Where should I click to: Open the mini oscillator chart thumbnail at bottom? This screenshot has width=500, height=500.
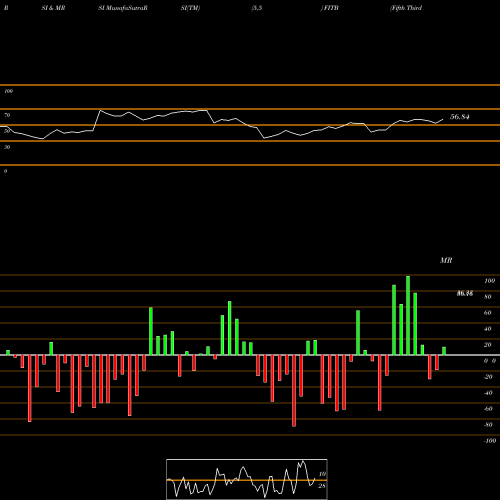click(247, 479)
